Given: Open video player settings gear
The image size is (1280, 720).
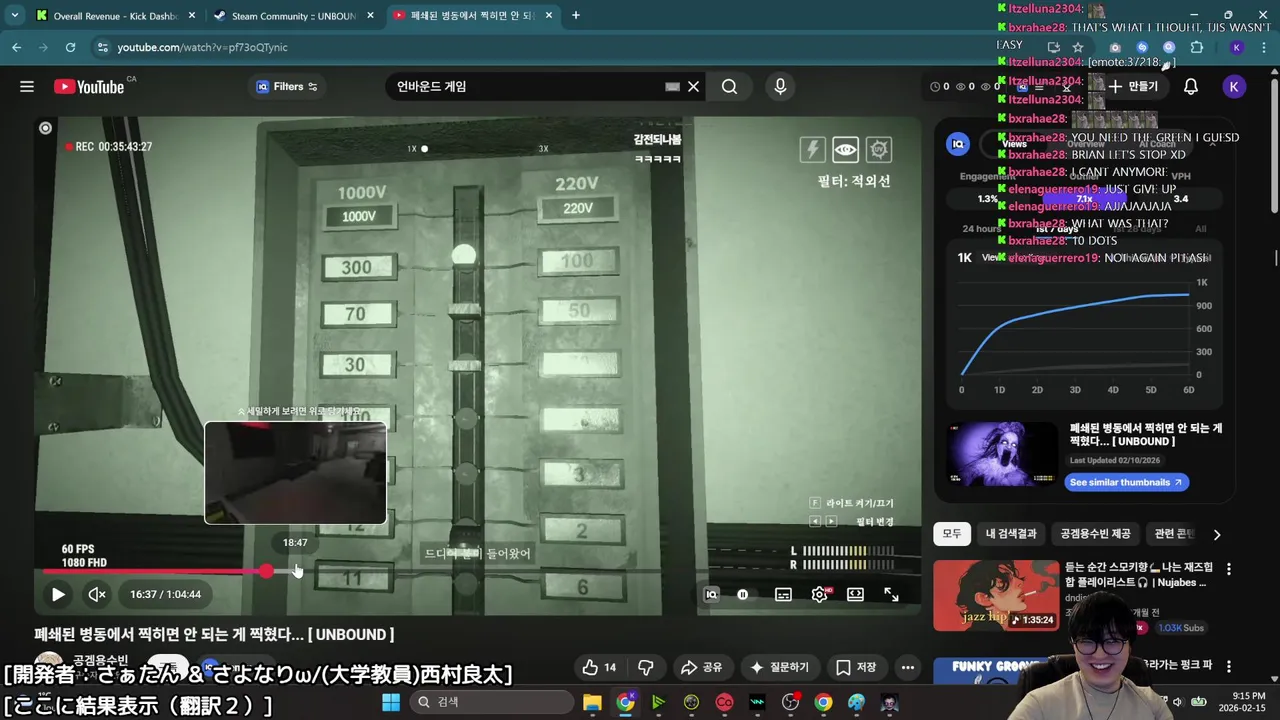Looking at the screenshot, I should 819,594.
